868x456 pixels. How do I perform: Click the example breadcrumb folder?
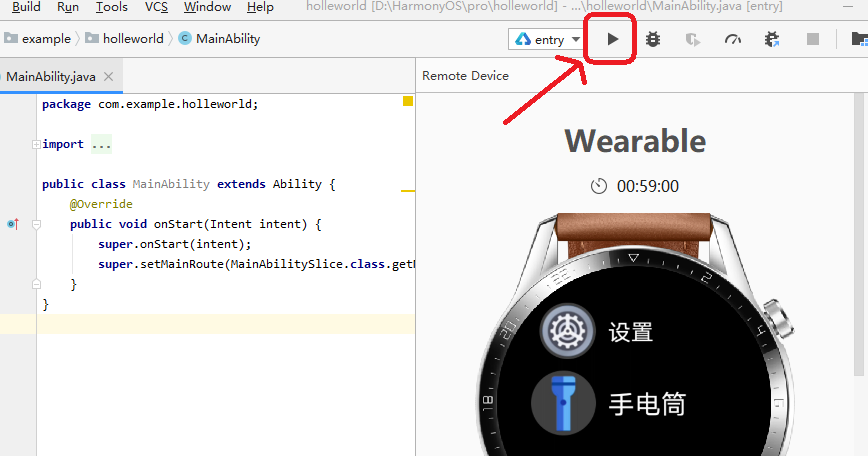pyautogui.click(x=38, y=39)
